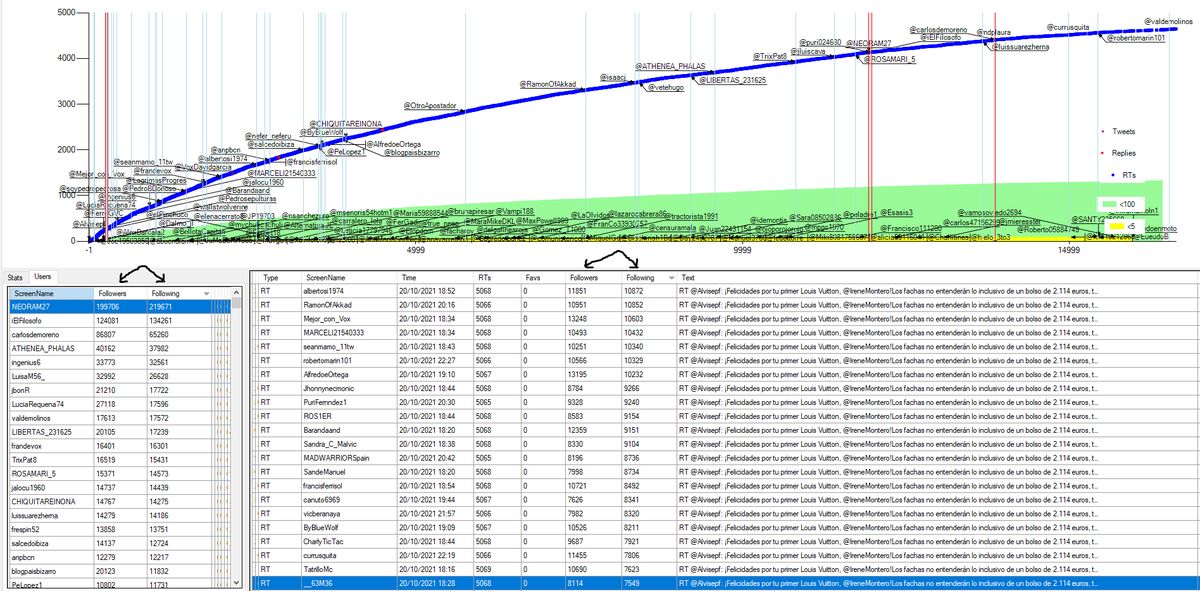
Task: Select ingenius6 row in users list
Action: coord(120,362)
